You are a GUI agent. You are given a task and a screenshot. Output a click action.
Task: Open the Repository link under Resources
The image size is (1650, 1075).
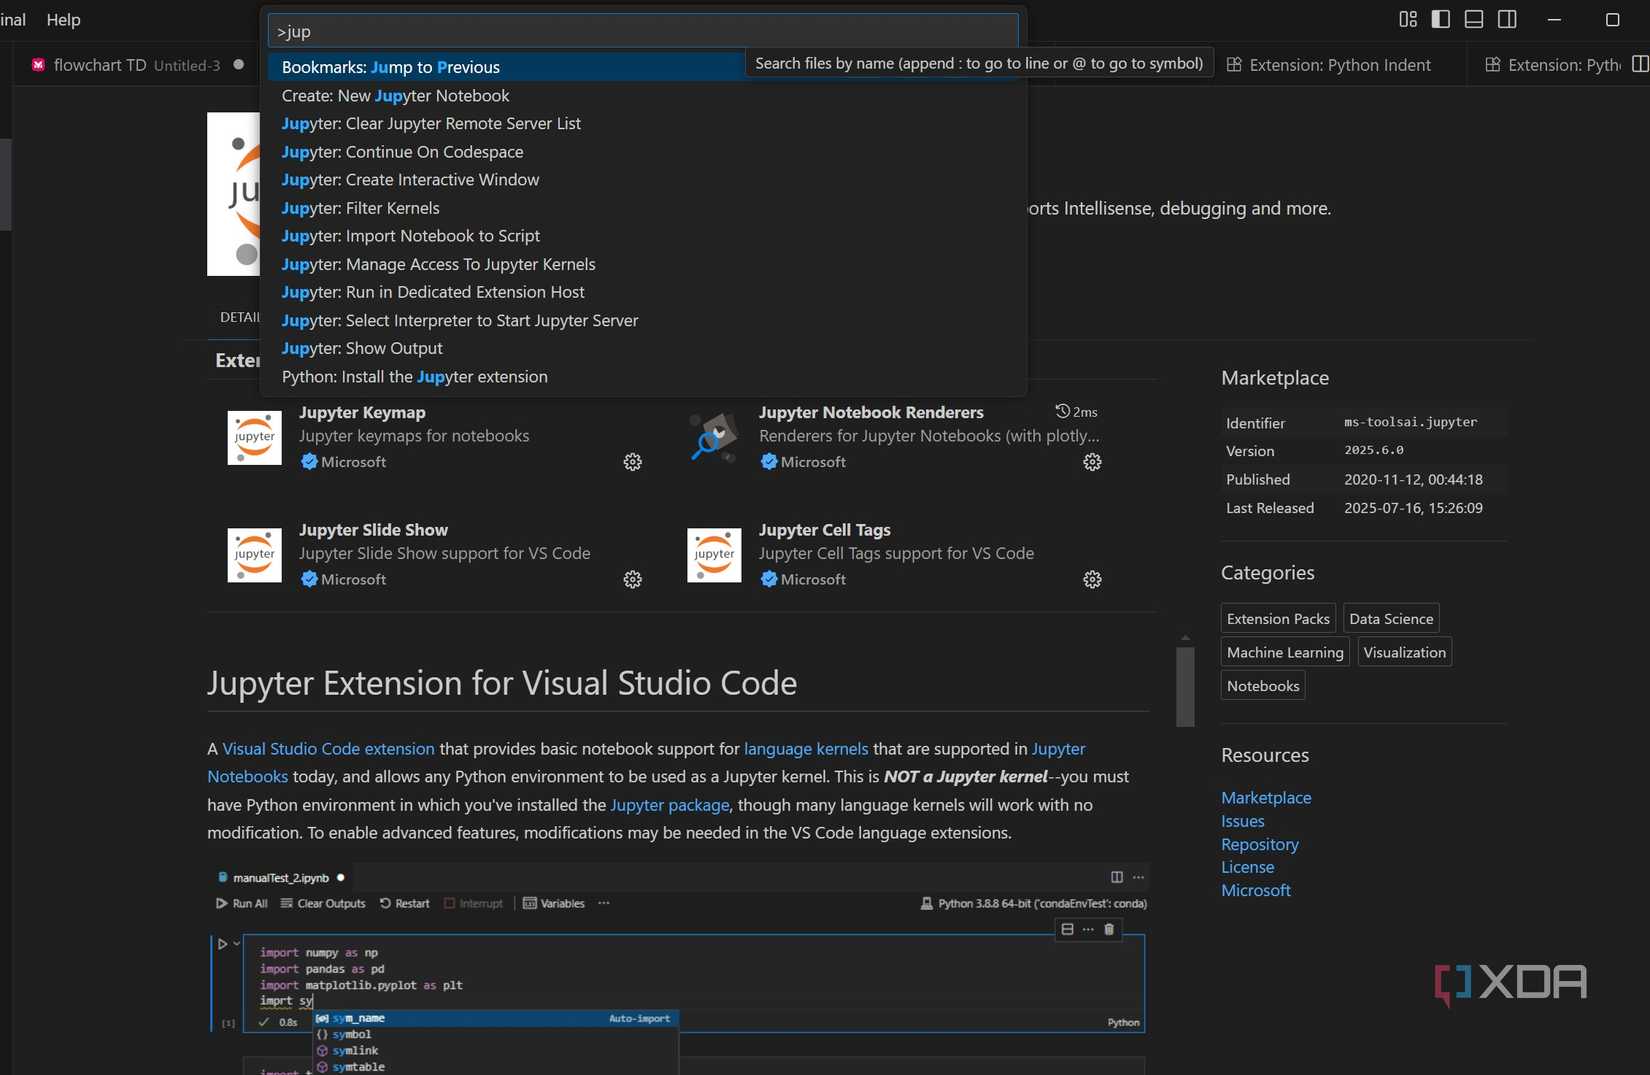[x=1259, y=844]
